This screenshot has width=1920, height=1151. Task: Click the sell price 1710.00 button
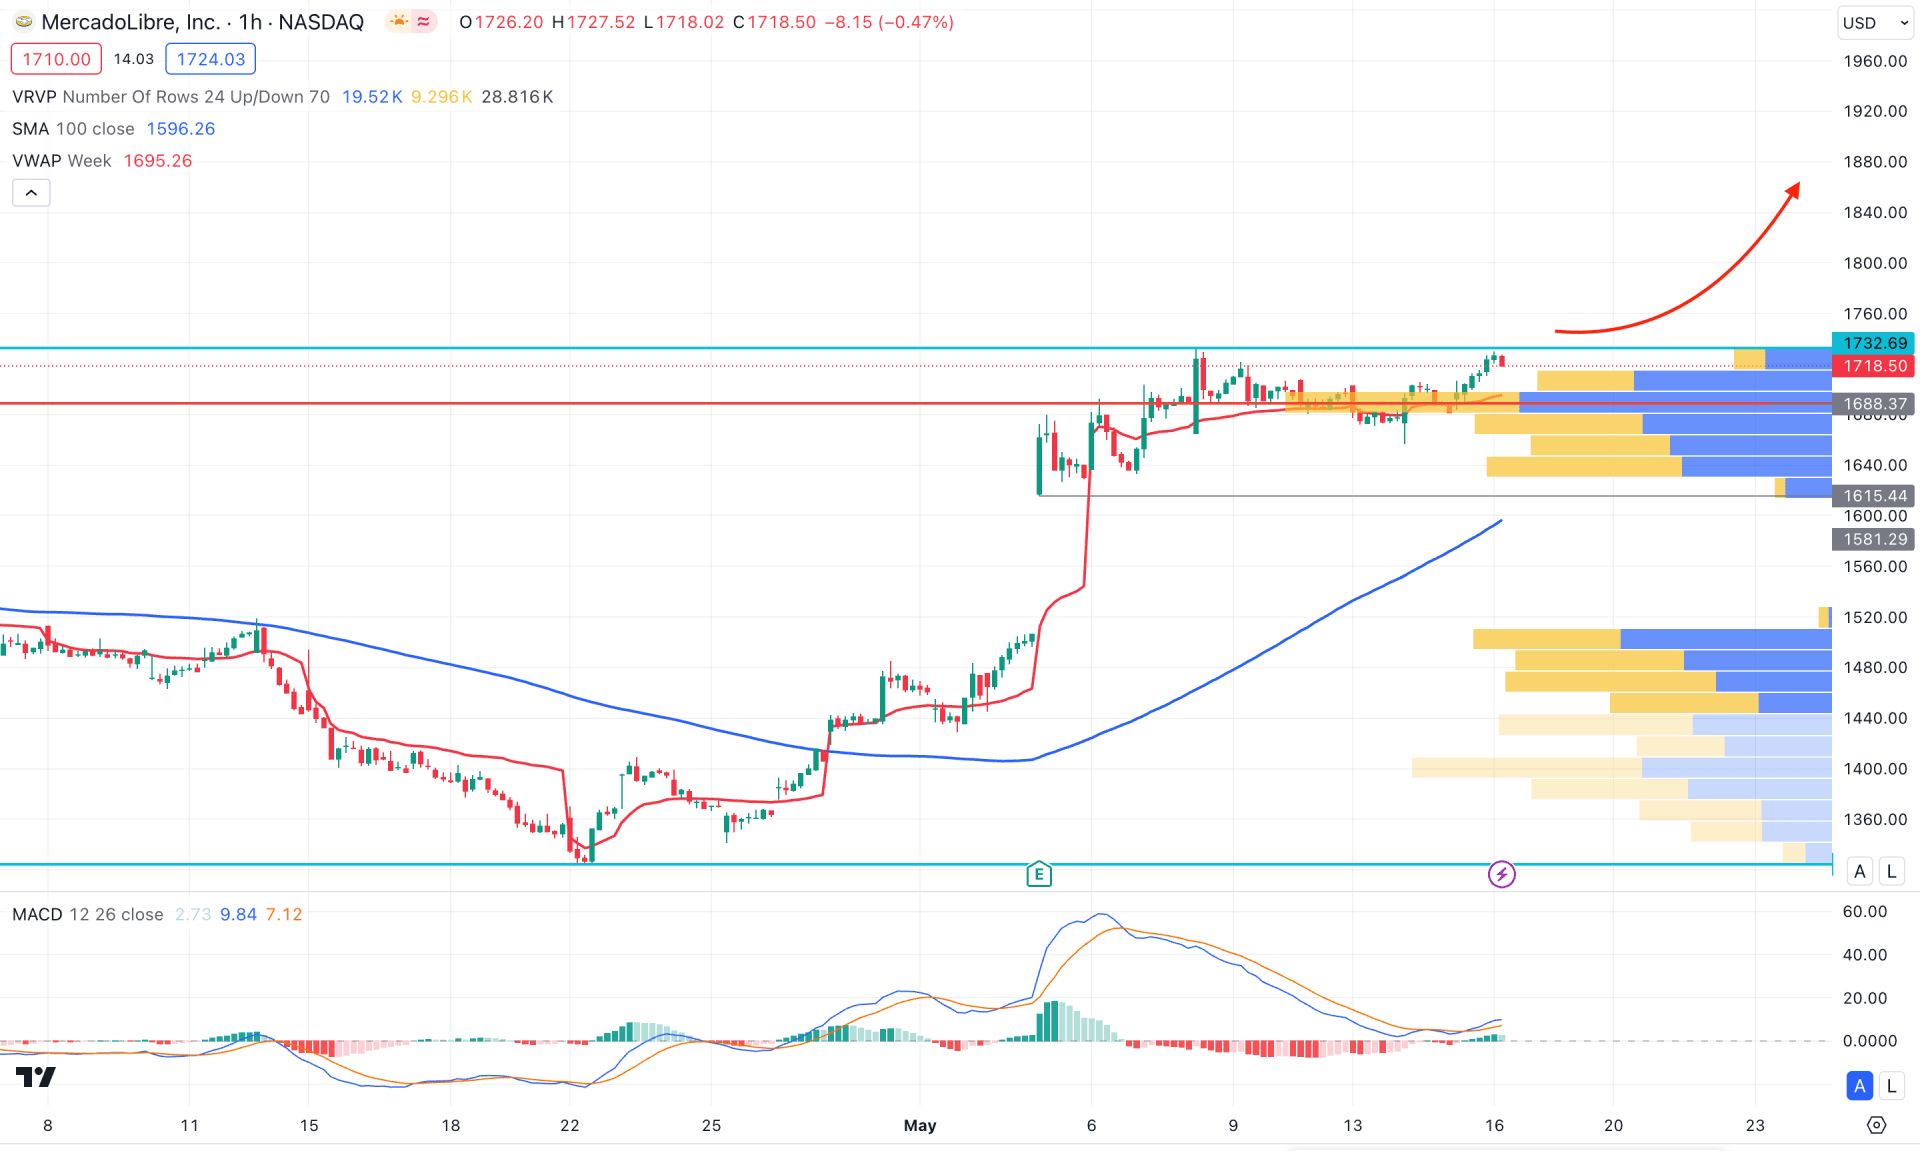pyautogui.click(x=56, y=59)
